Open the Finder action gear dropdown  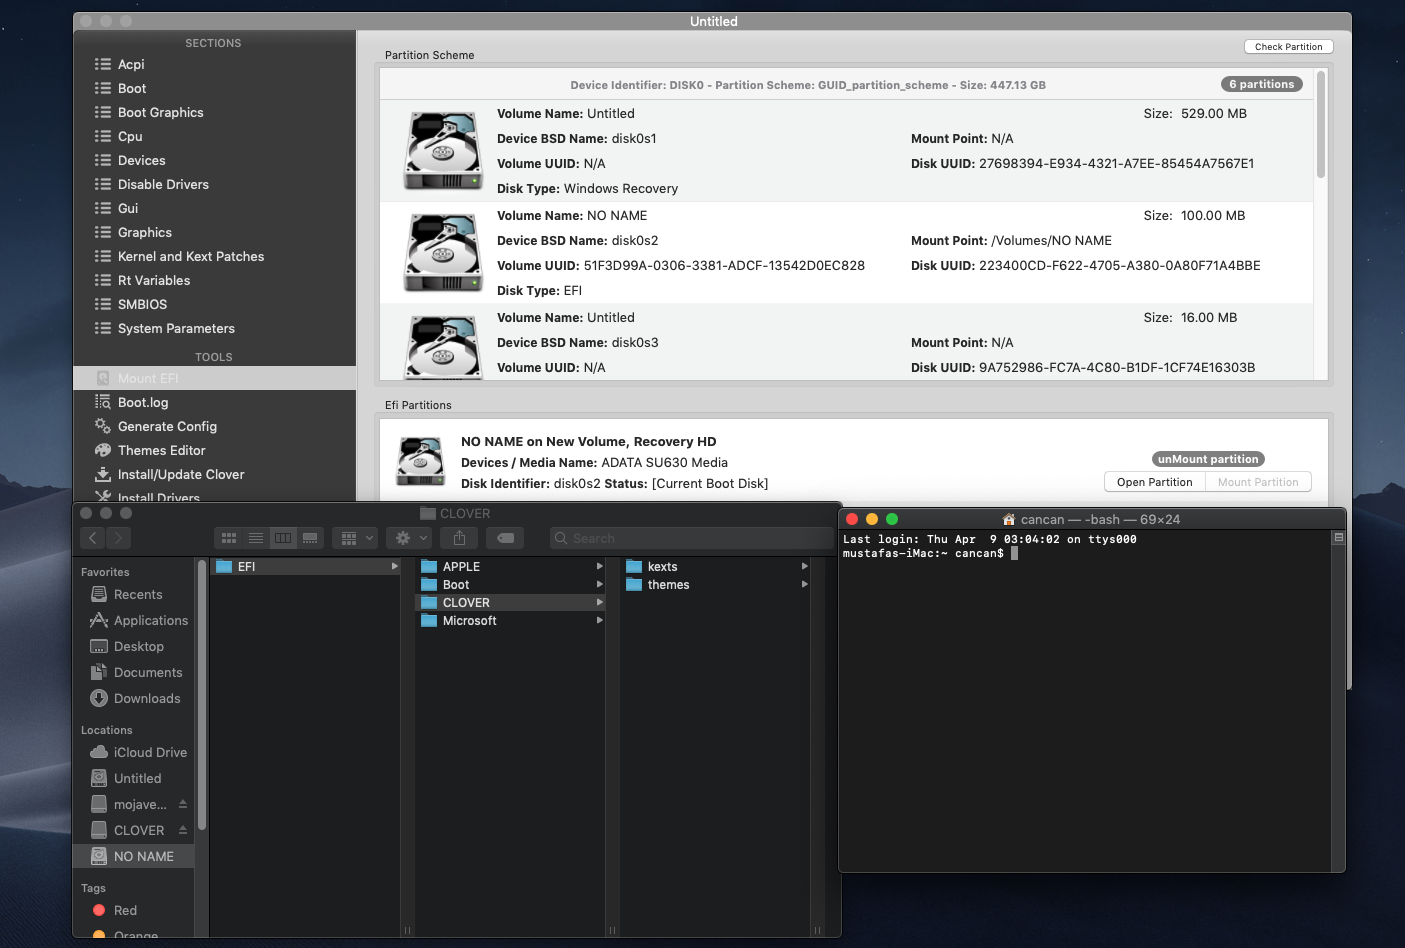pyautogui.click(x=409, y=538)
